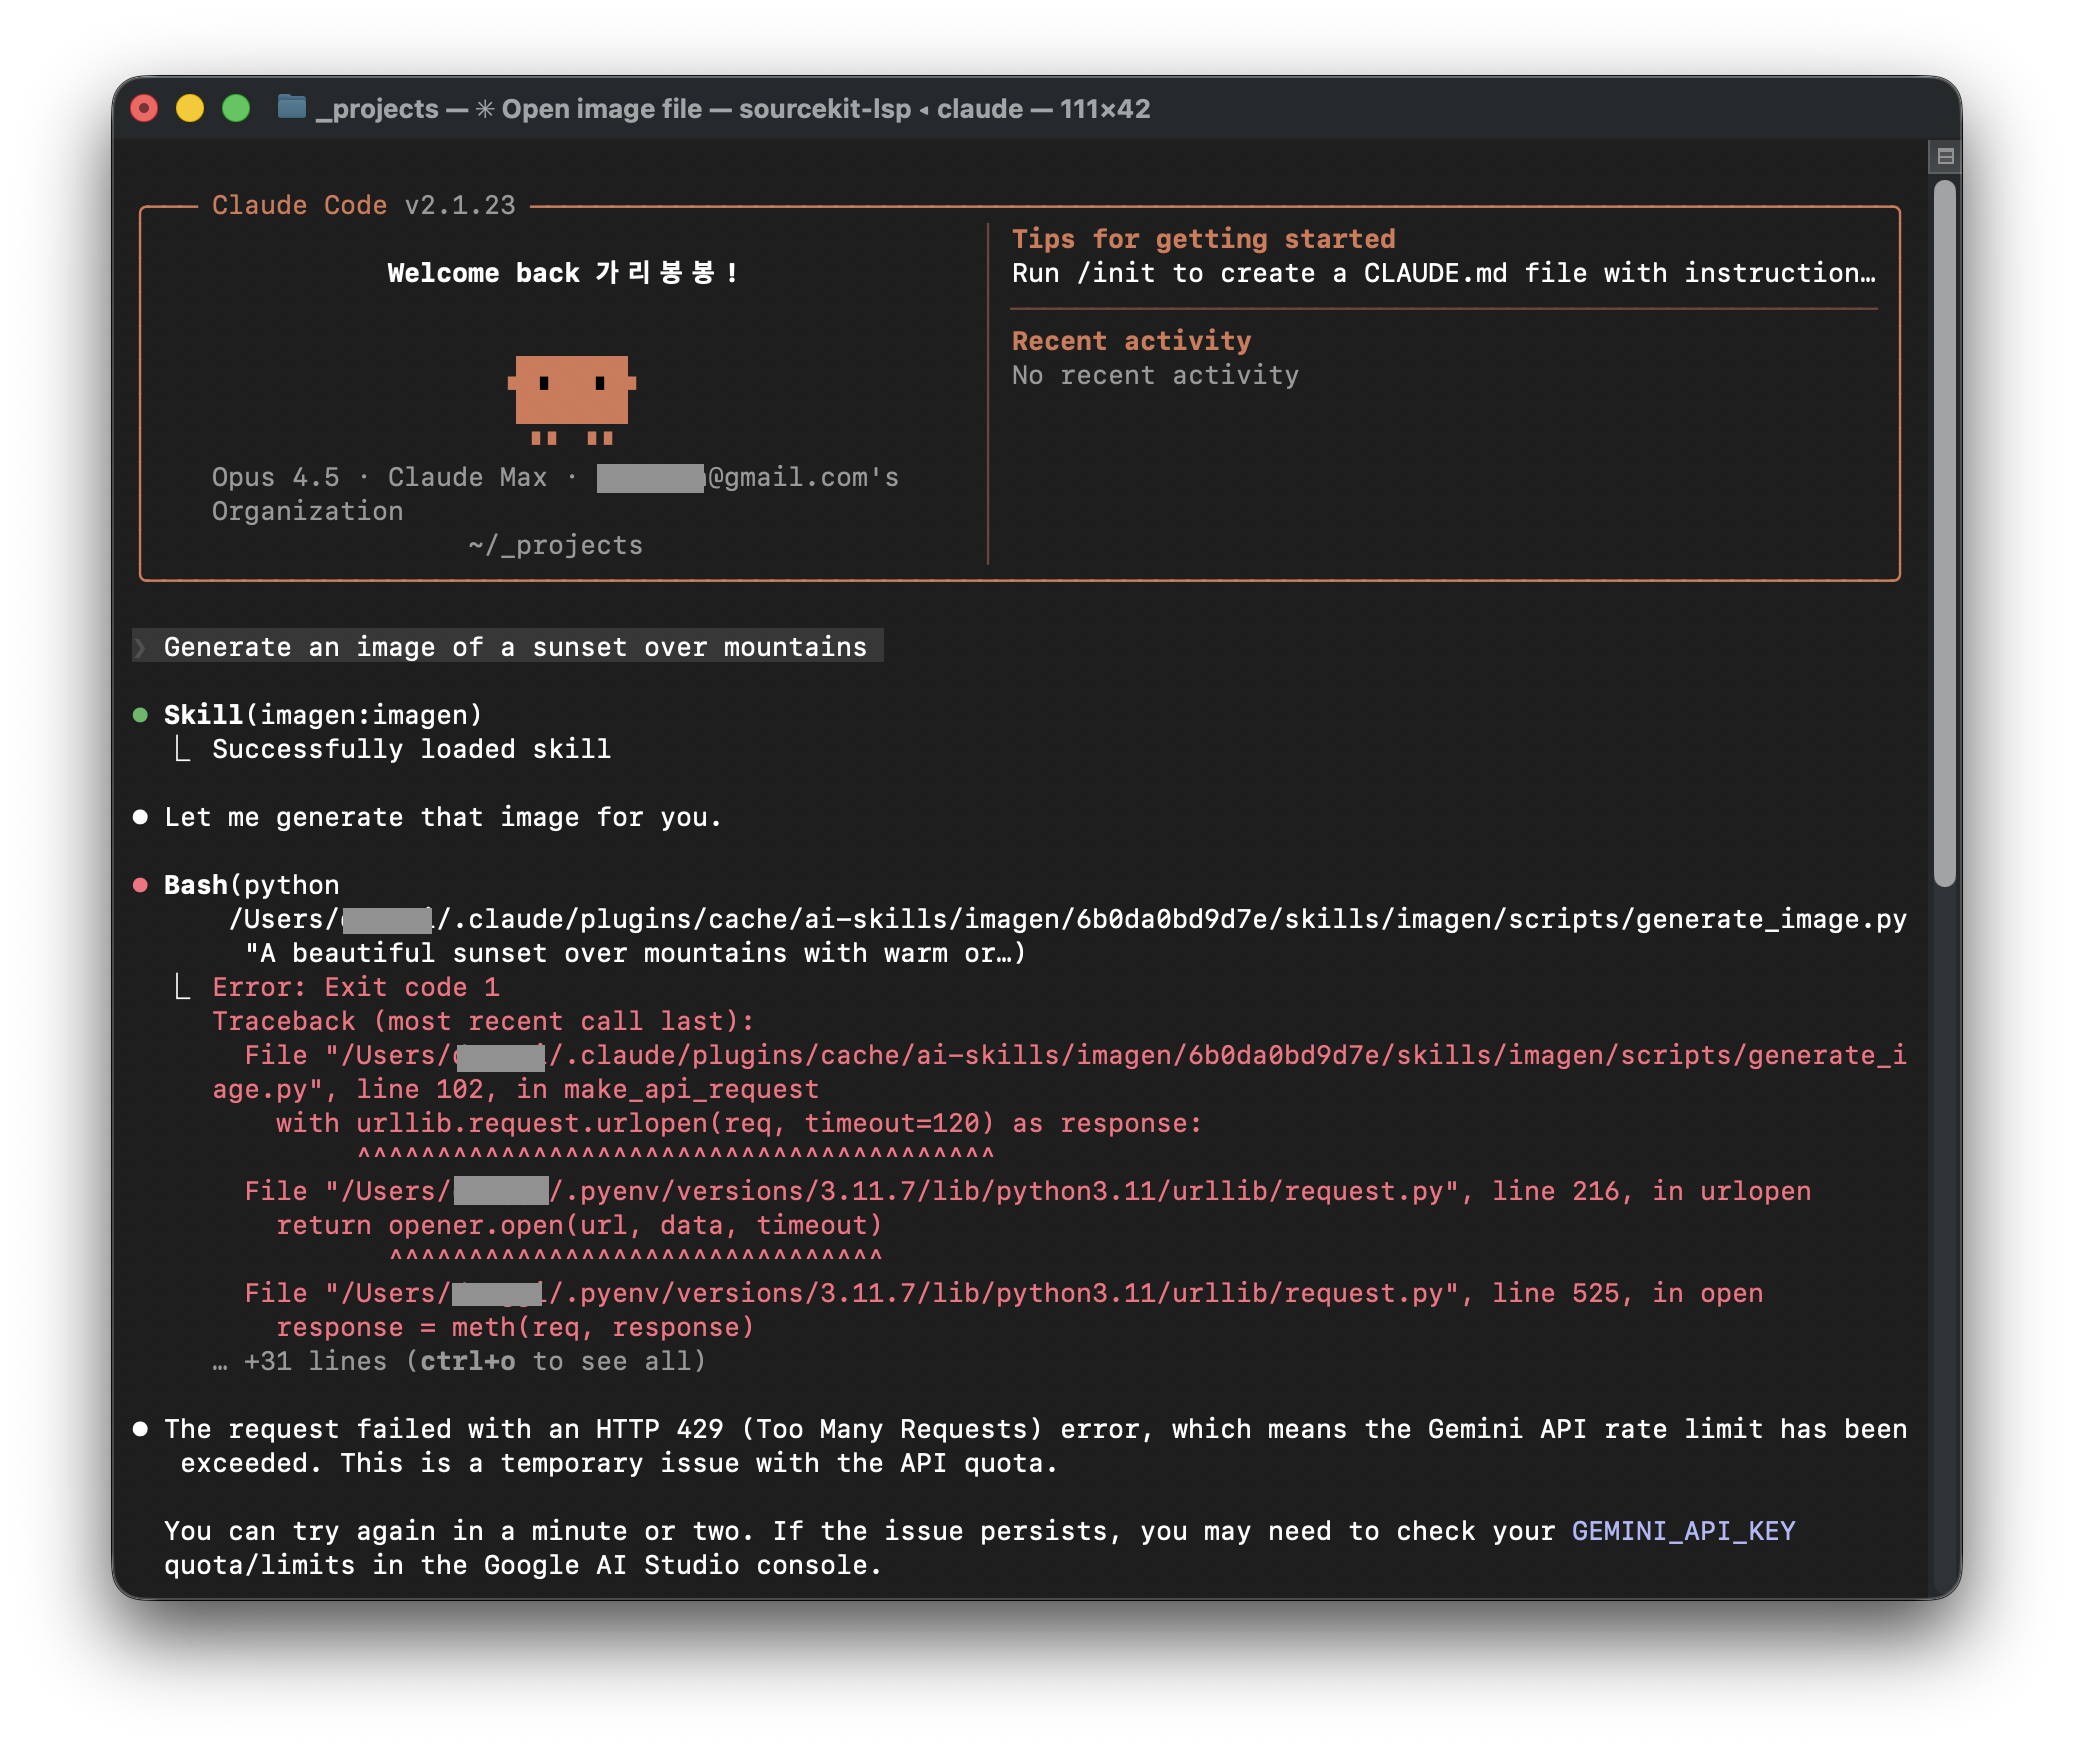Click the 'Generate an image of a sunset' prompt
Viewport: 2074px width, 1748px height.
(x=515, y=647)
